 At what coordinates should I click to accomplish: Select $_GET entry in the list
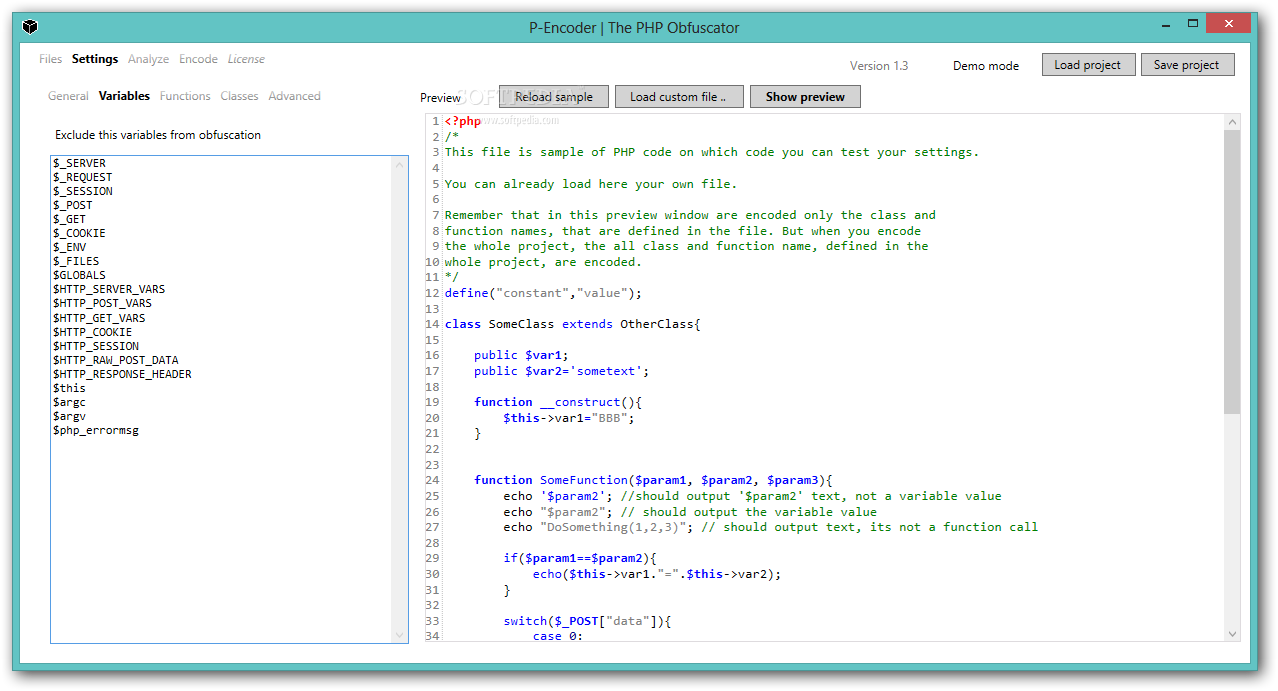coord(70,219)
